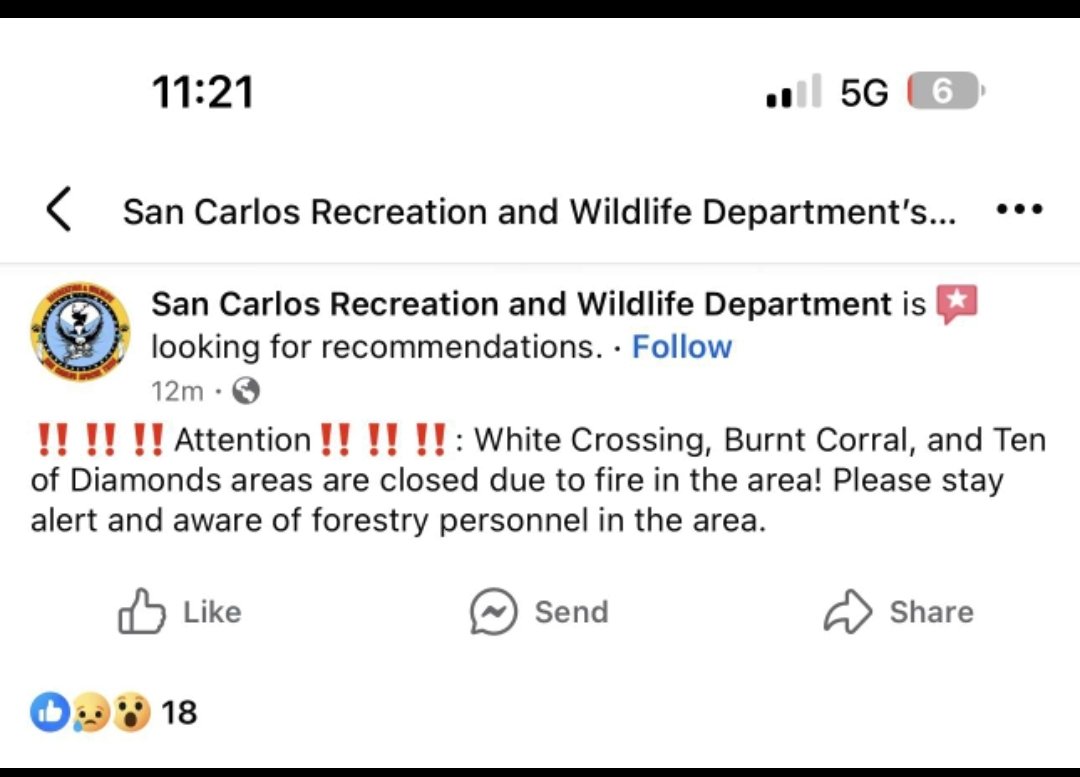Screen dimensions: 1080x777
Task: Tap the Like button label
Action: (x=212, y=612)
